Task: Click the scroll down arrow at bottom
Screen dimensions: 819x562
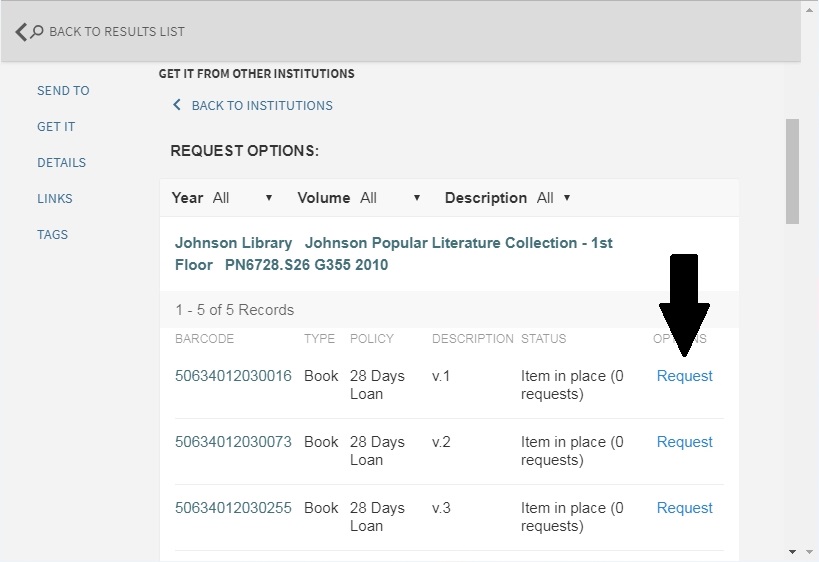Action: [x=793, y=552]
